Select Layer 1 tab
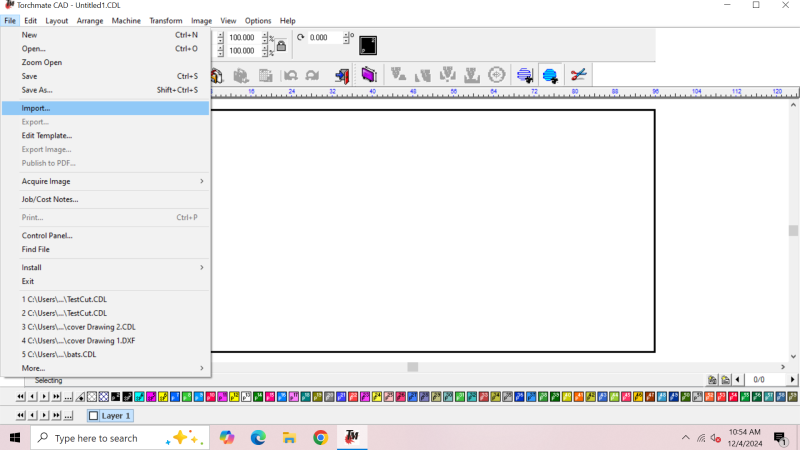The height and width of the screenshot is (450, 800). 111,416
